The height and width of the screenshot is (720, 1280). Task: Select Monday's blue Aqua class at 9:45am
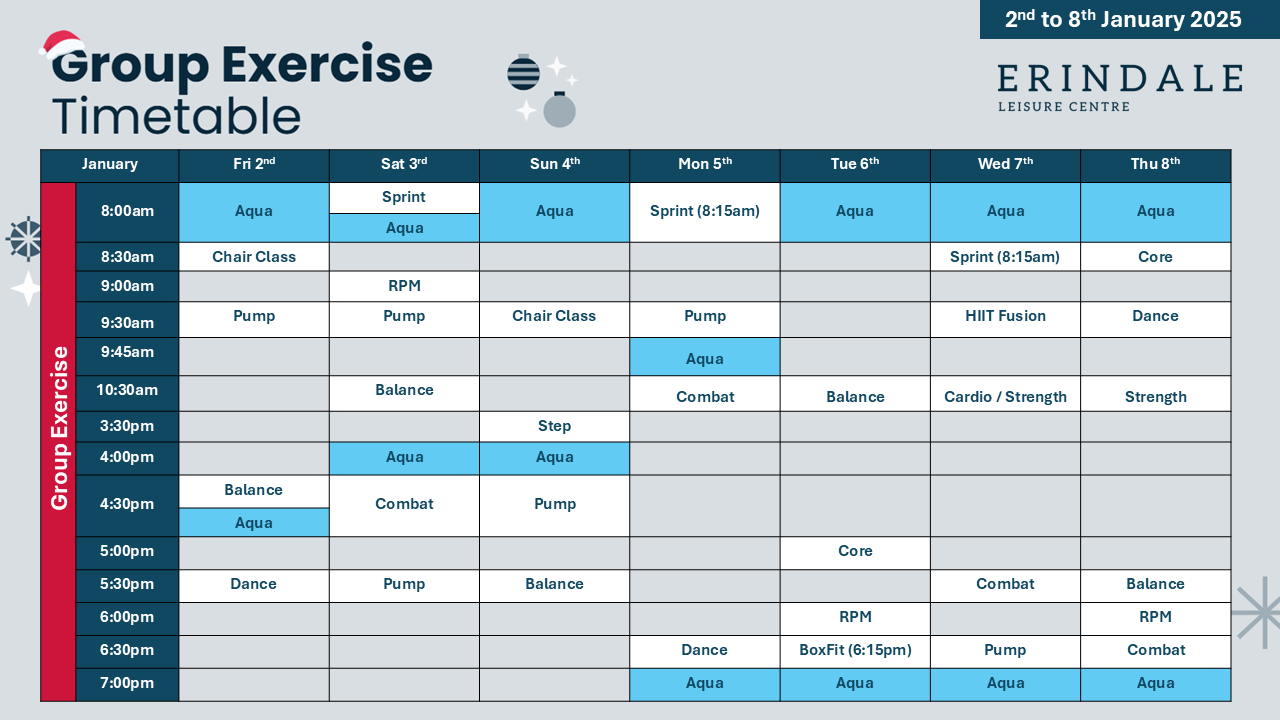pyautogui.click(x=705, y=358)
